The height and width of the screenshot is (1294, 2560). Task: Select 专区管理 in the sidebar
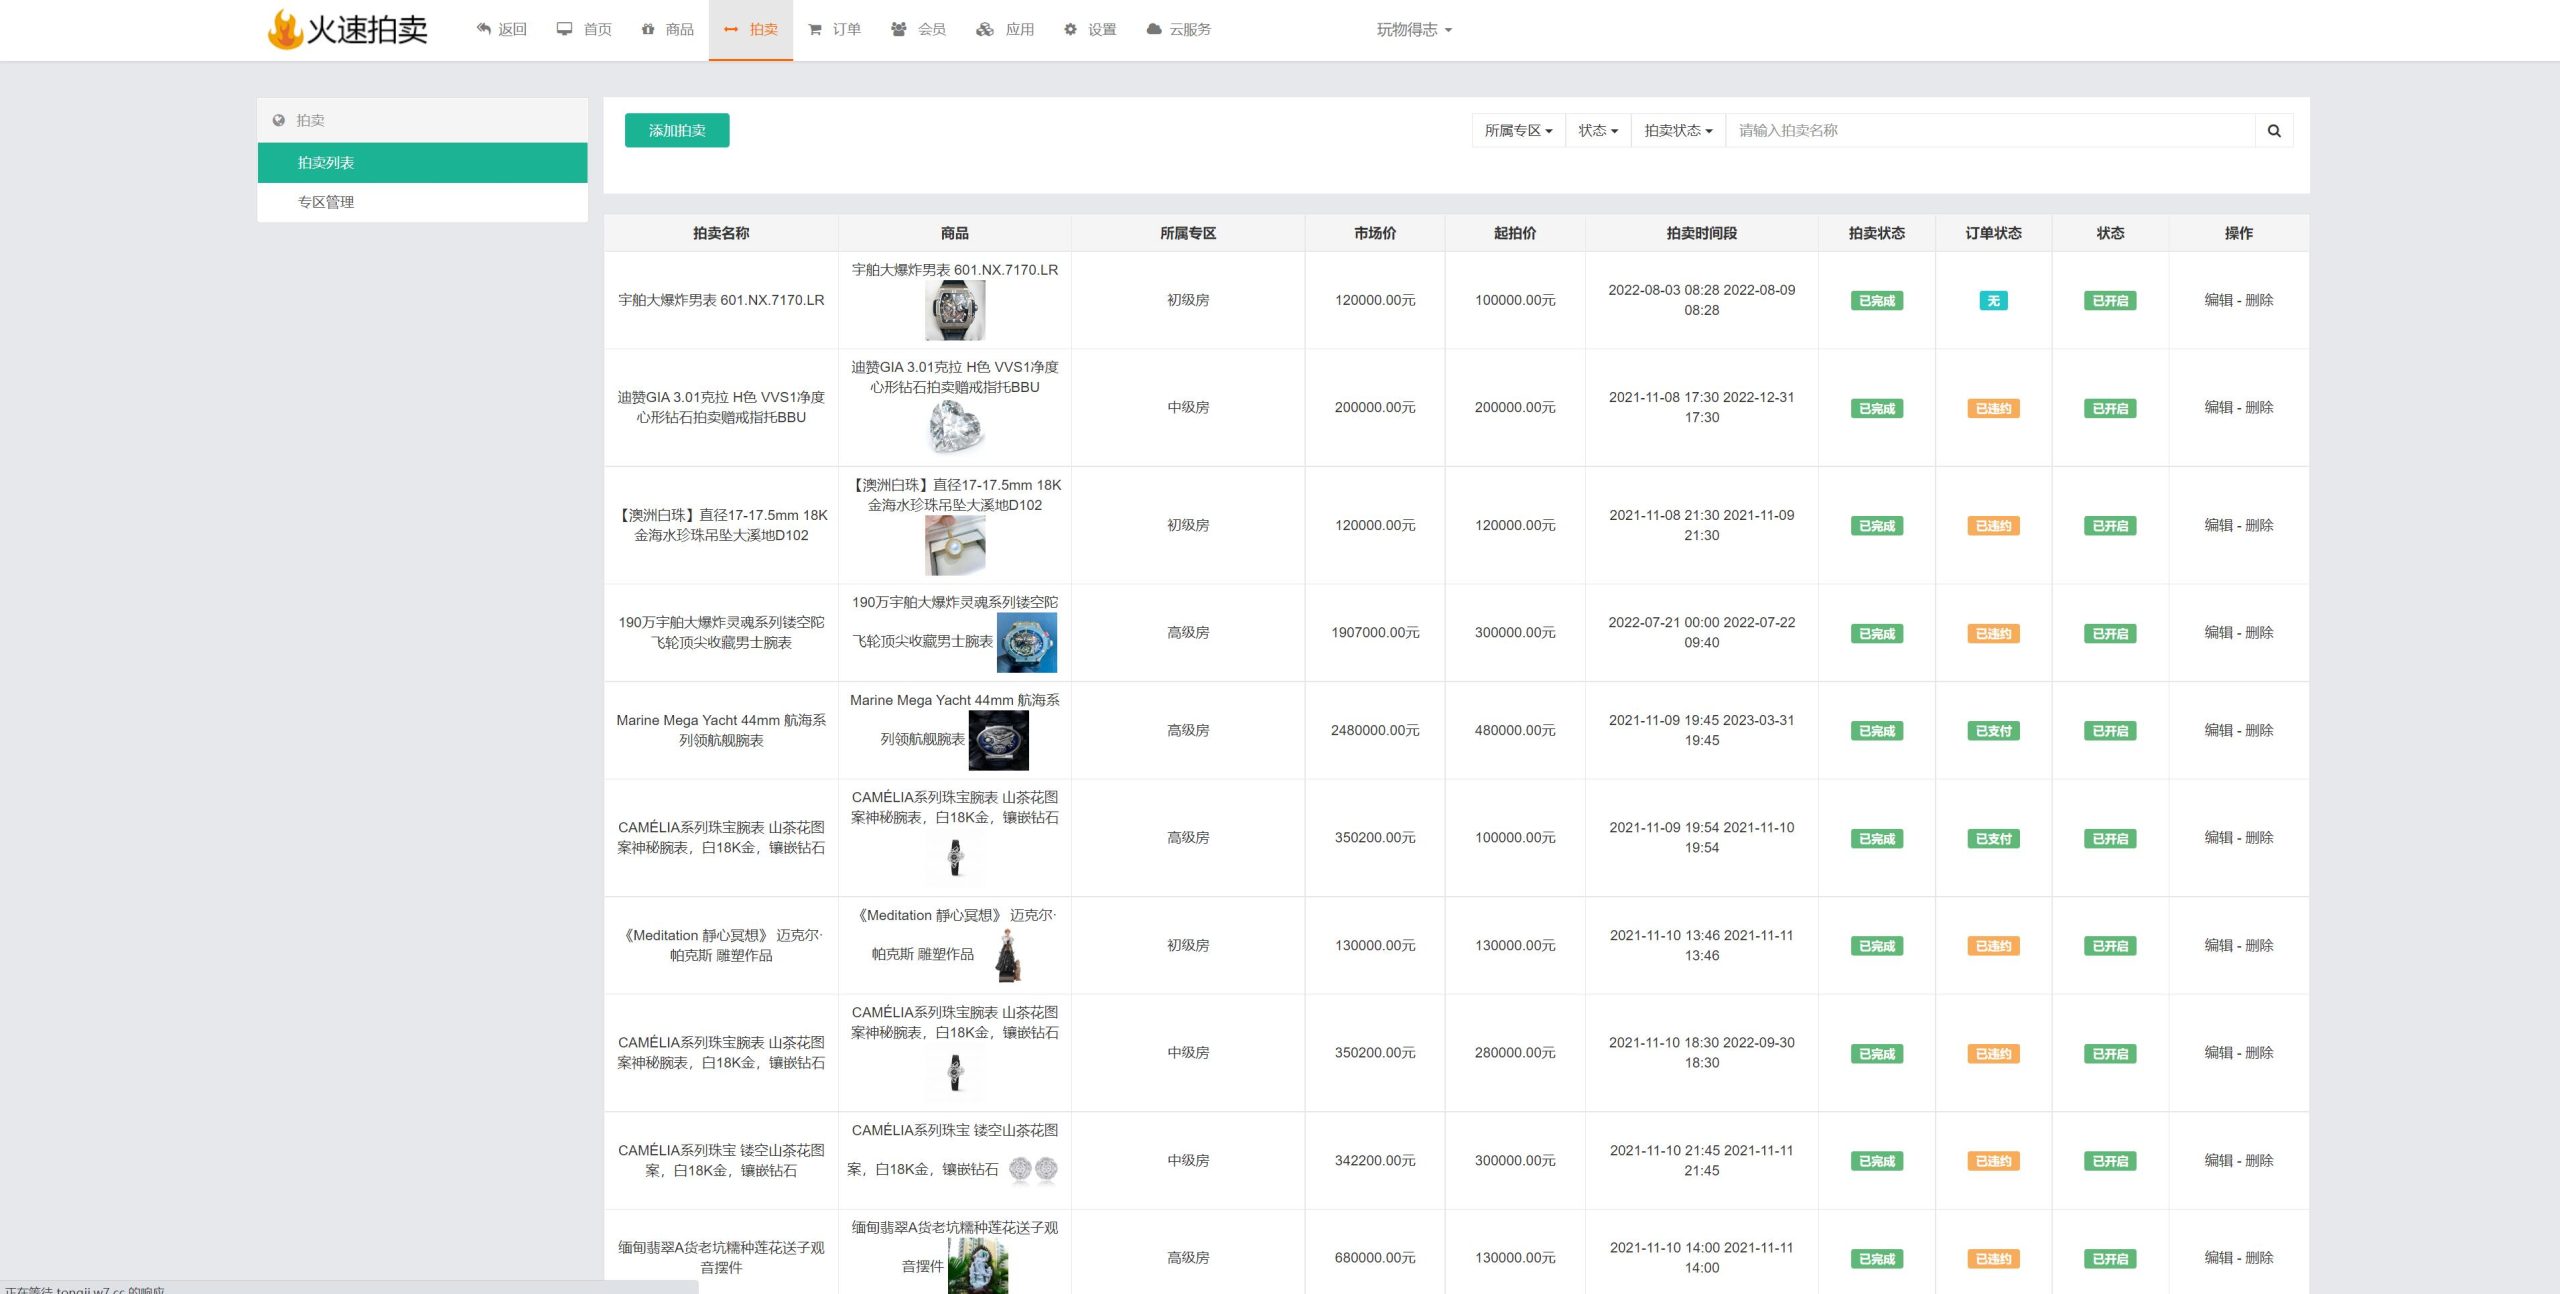click(326, 202)
